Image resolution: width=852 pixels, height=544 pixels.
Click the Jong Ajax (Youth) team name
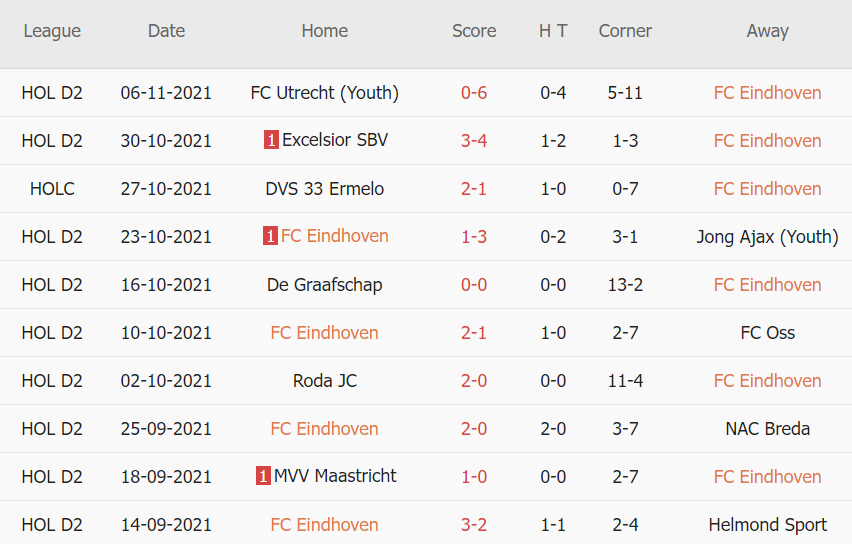click(x=767, y=237)
